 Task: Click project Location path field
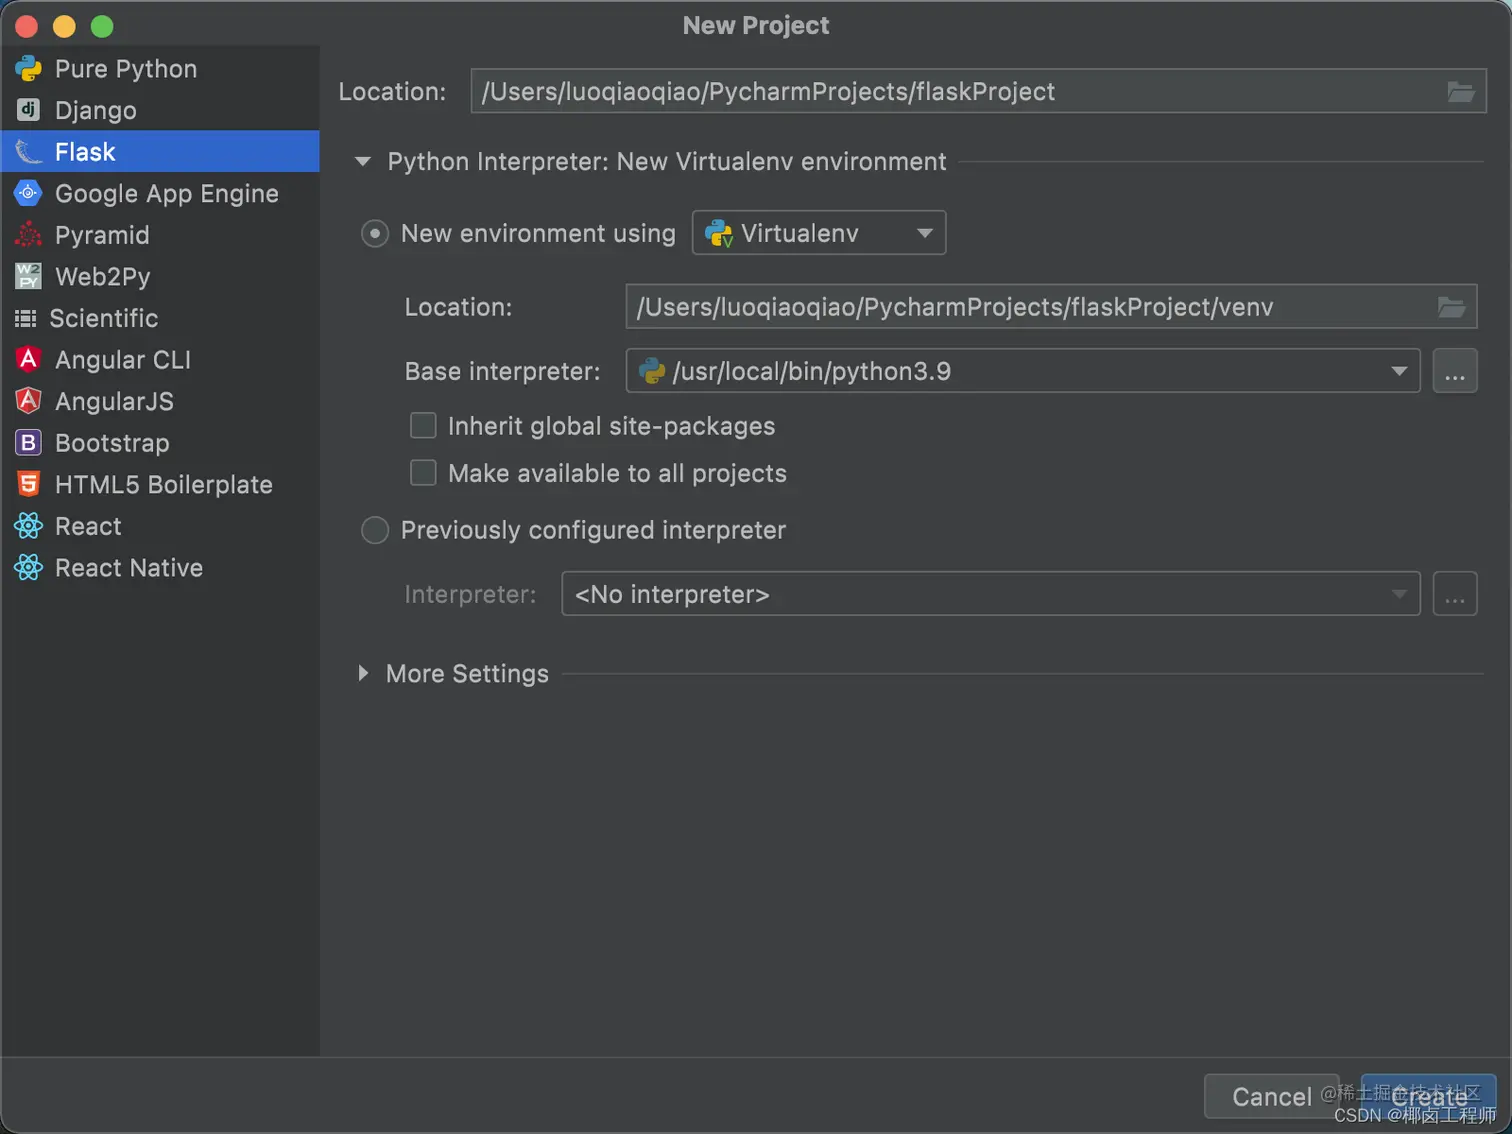(978, 92)
